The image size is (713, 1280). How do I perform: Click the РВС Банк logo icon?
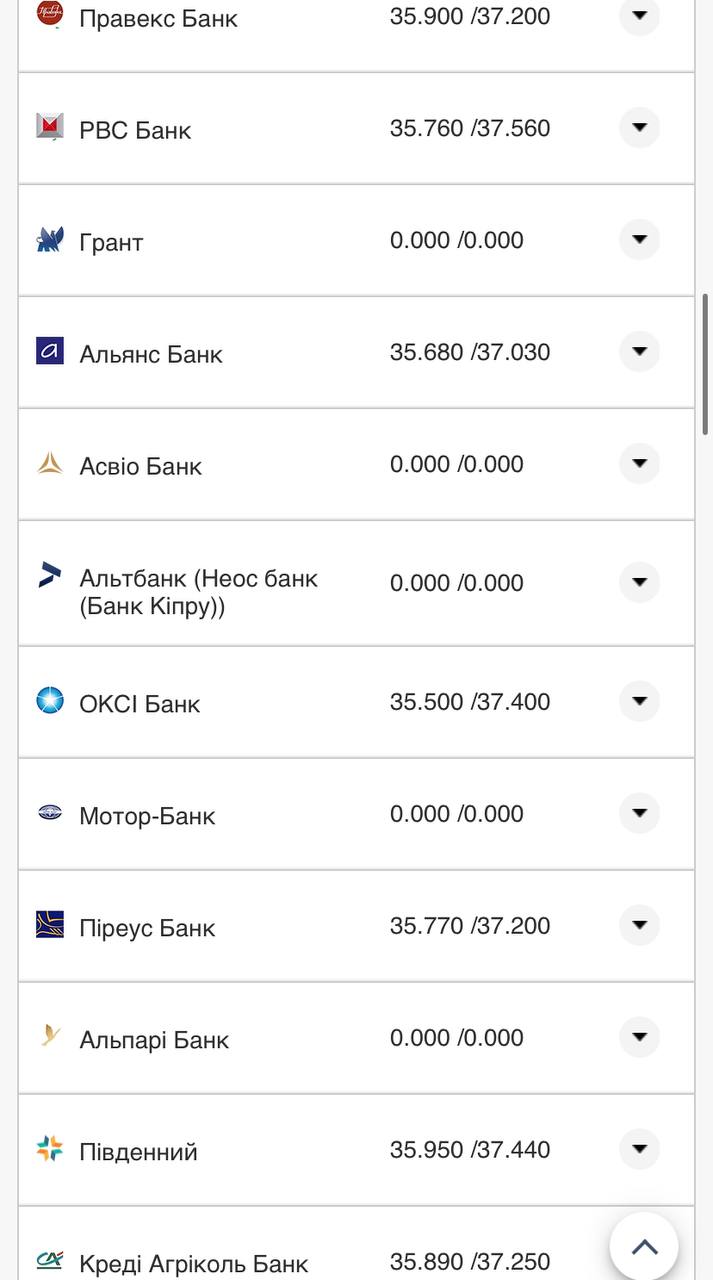[x=50, y=127]
